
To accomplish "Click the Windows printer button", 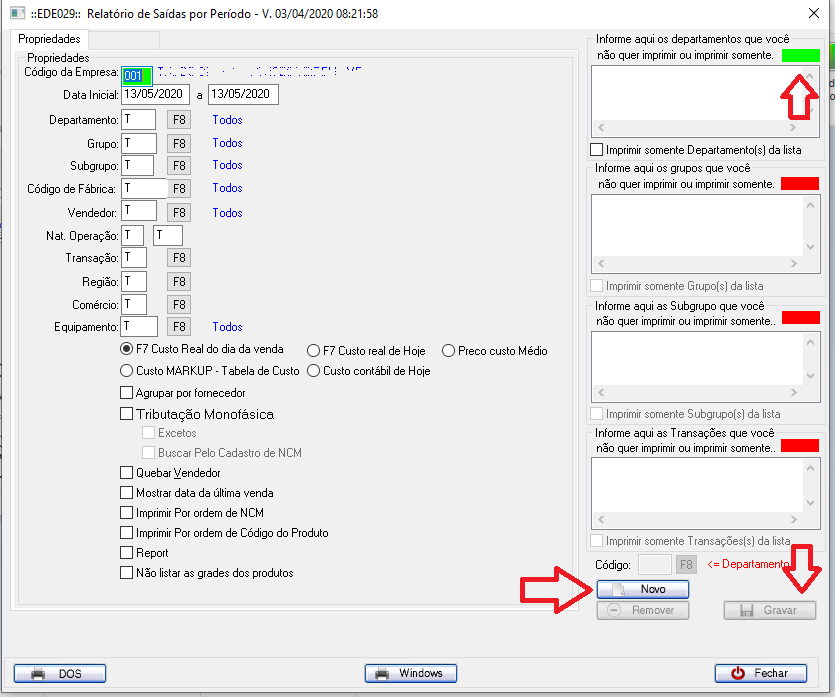I will click(x=410, y=673).
